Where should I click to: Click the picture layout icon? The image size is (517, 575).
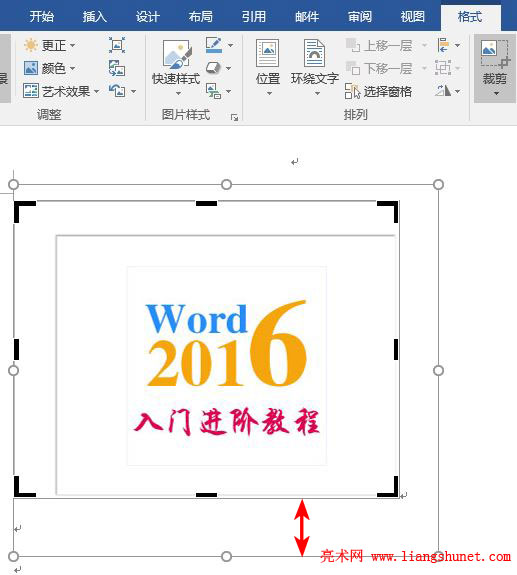point(214,91)
